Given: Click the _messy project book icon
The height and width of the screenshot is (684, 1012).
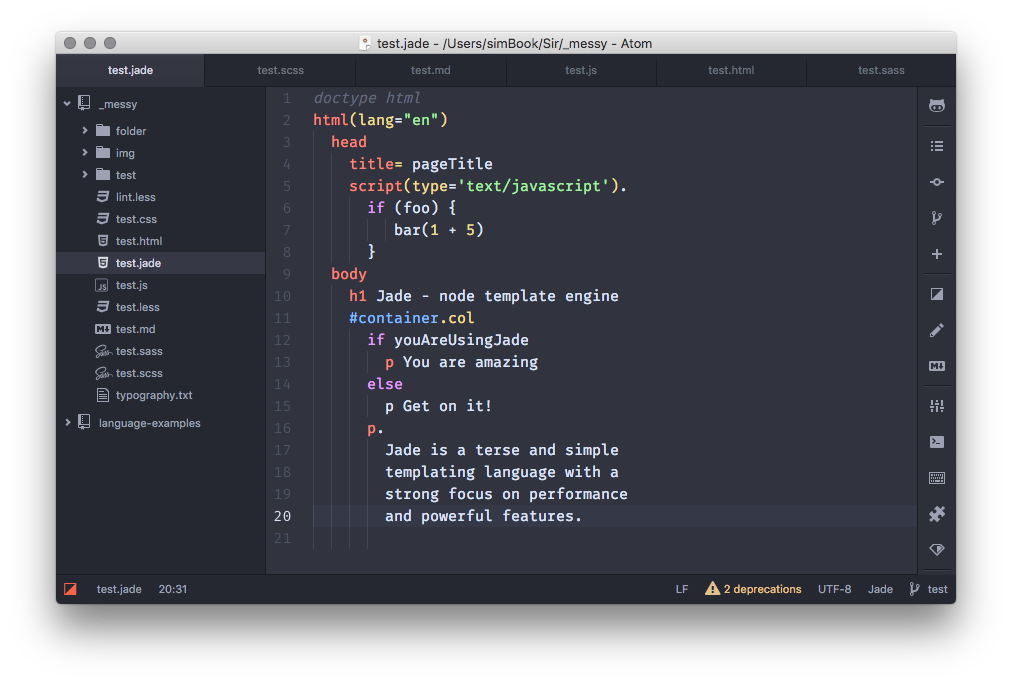Looking at the screenshot, I should point(85,103).
